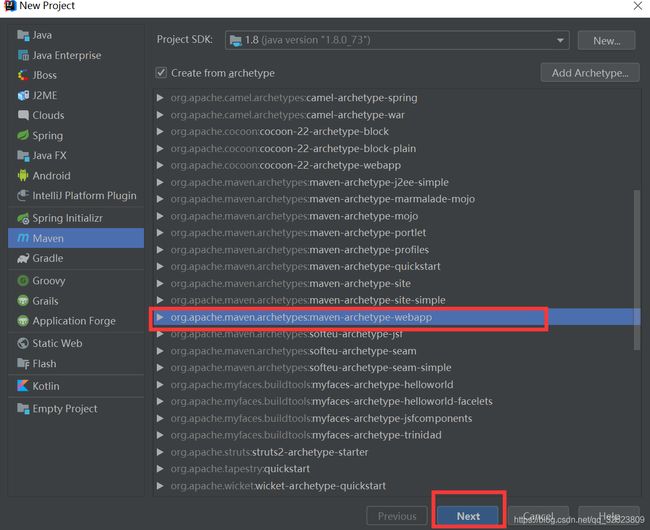
Task: Select the Kotlin logo icon
Action: pyautogui.click(x=23, y=386)
